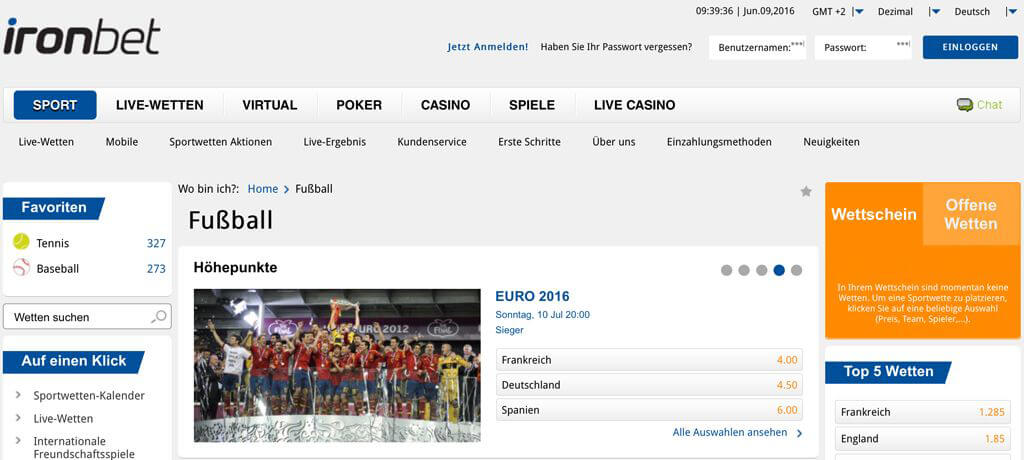Switch to the Wettschein tab
Screen dimensions: 1024x460
874,214
